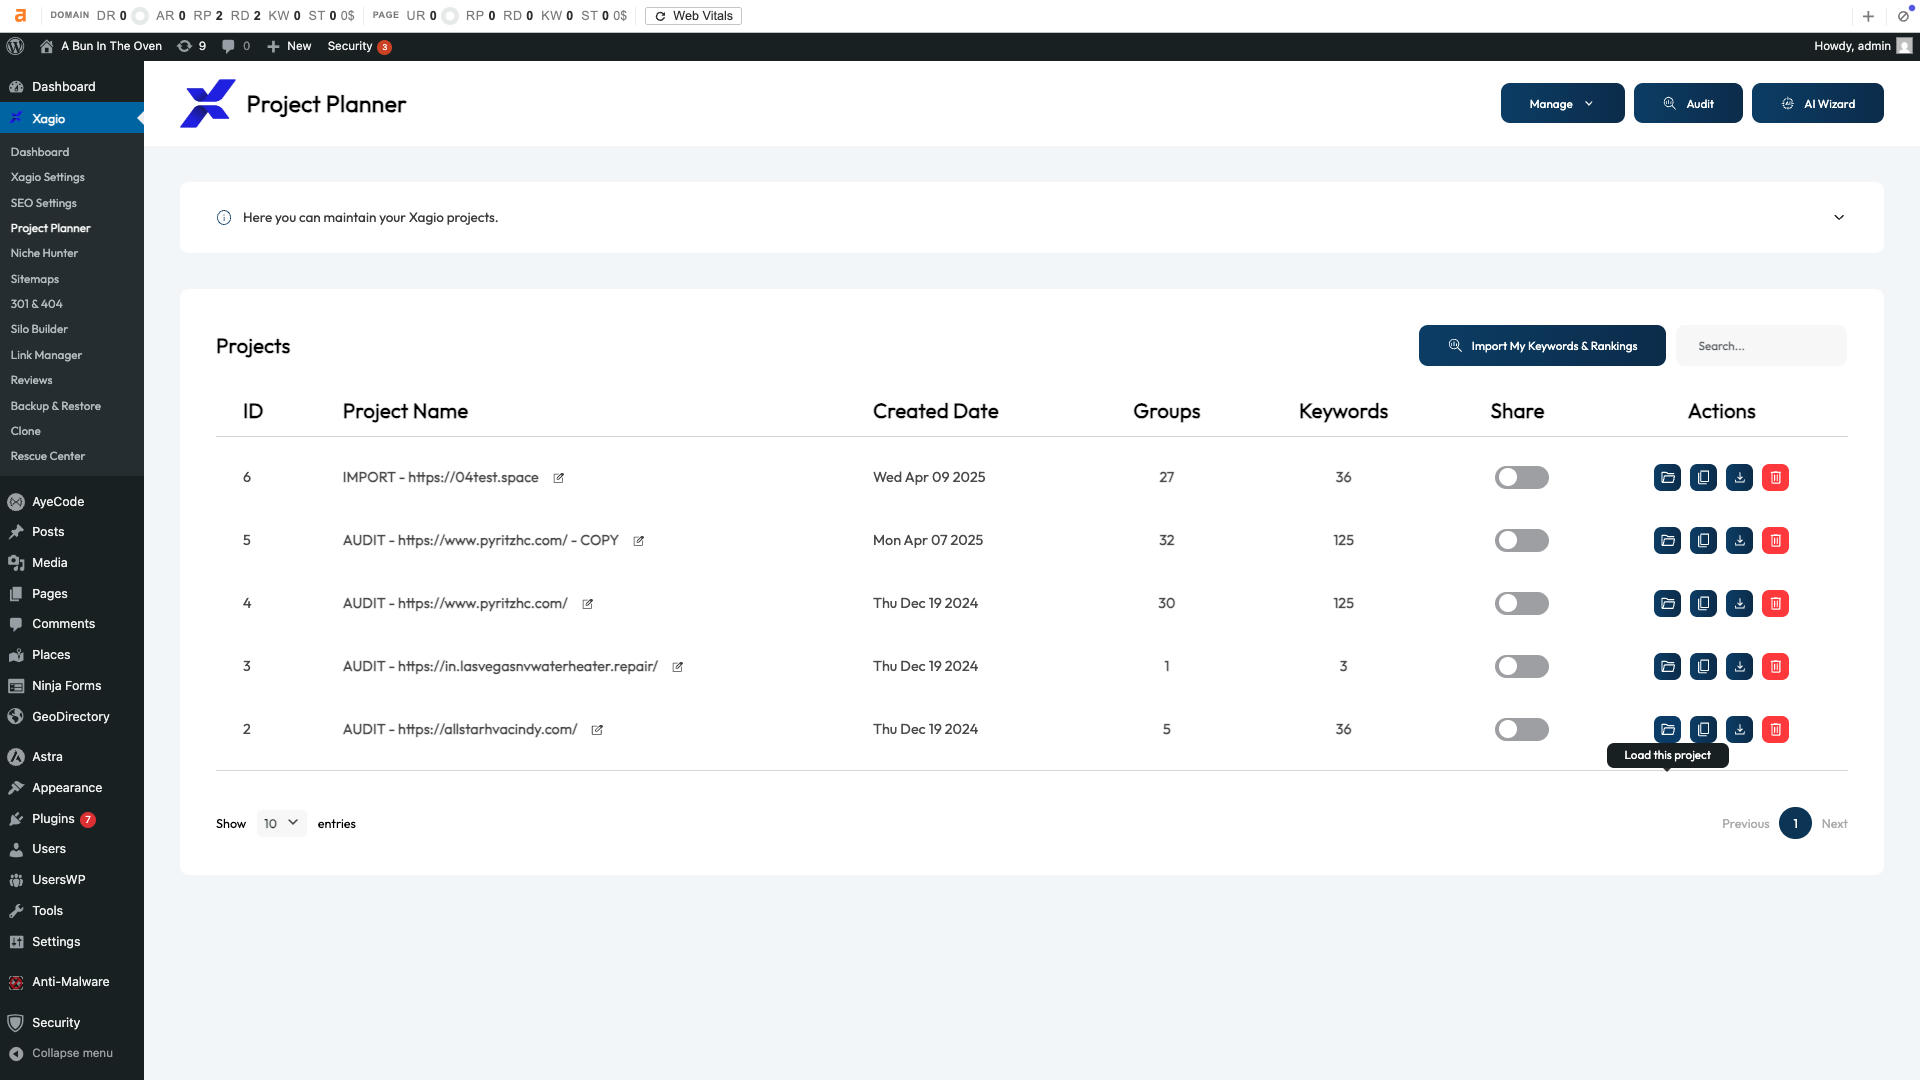Open updates icon showing 9
The image size is (1920, 1080).
(x=191, y=46)
